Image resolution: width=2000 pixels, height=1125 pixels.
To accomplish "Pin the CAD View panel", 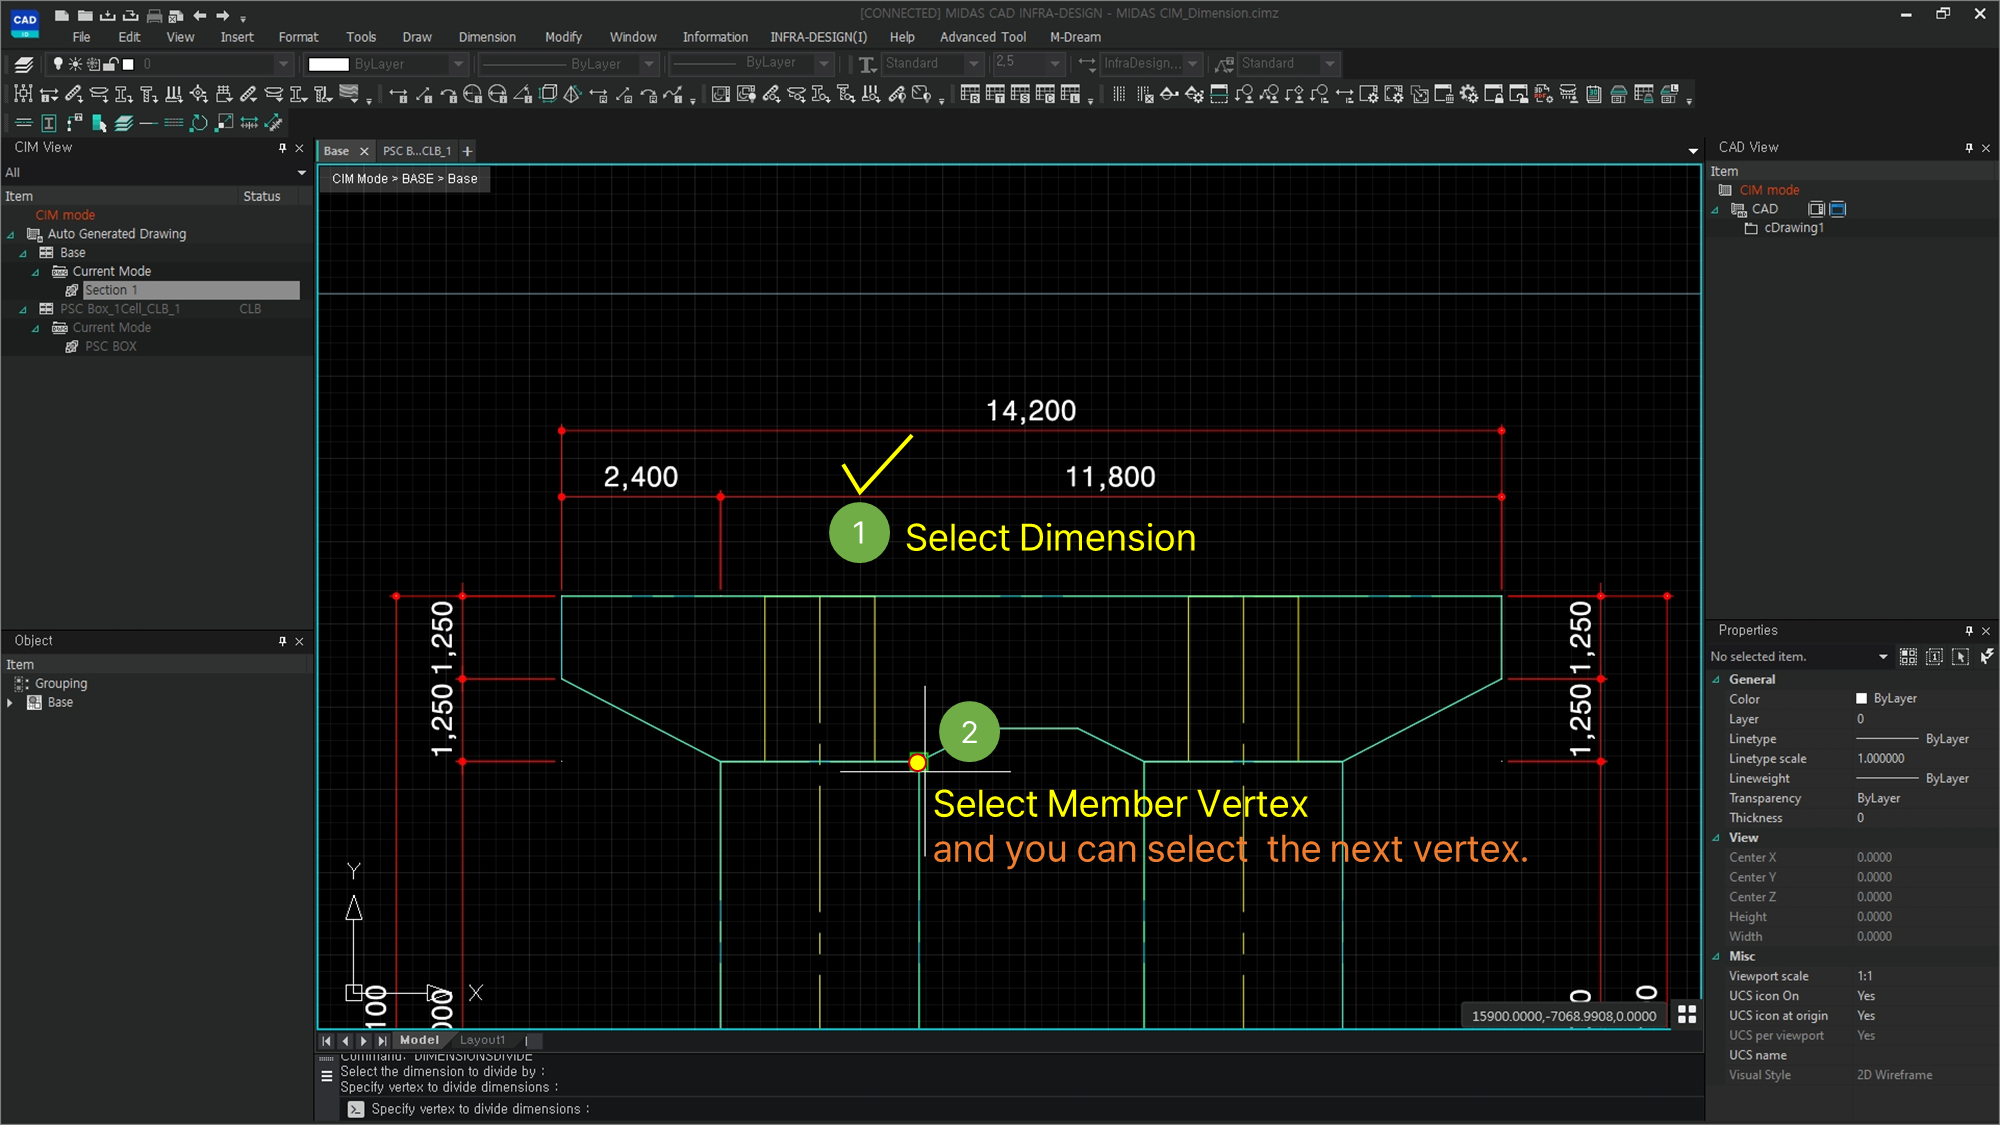I will point(1969,148).
